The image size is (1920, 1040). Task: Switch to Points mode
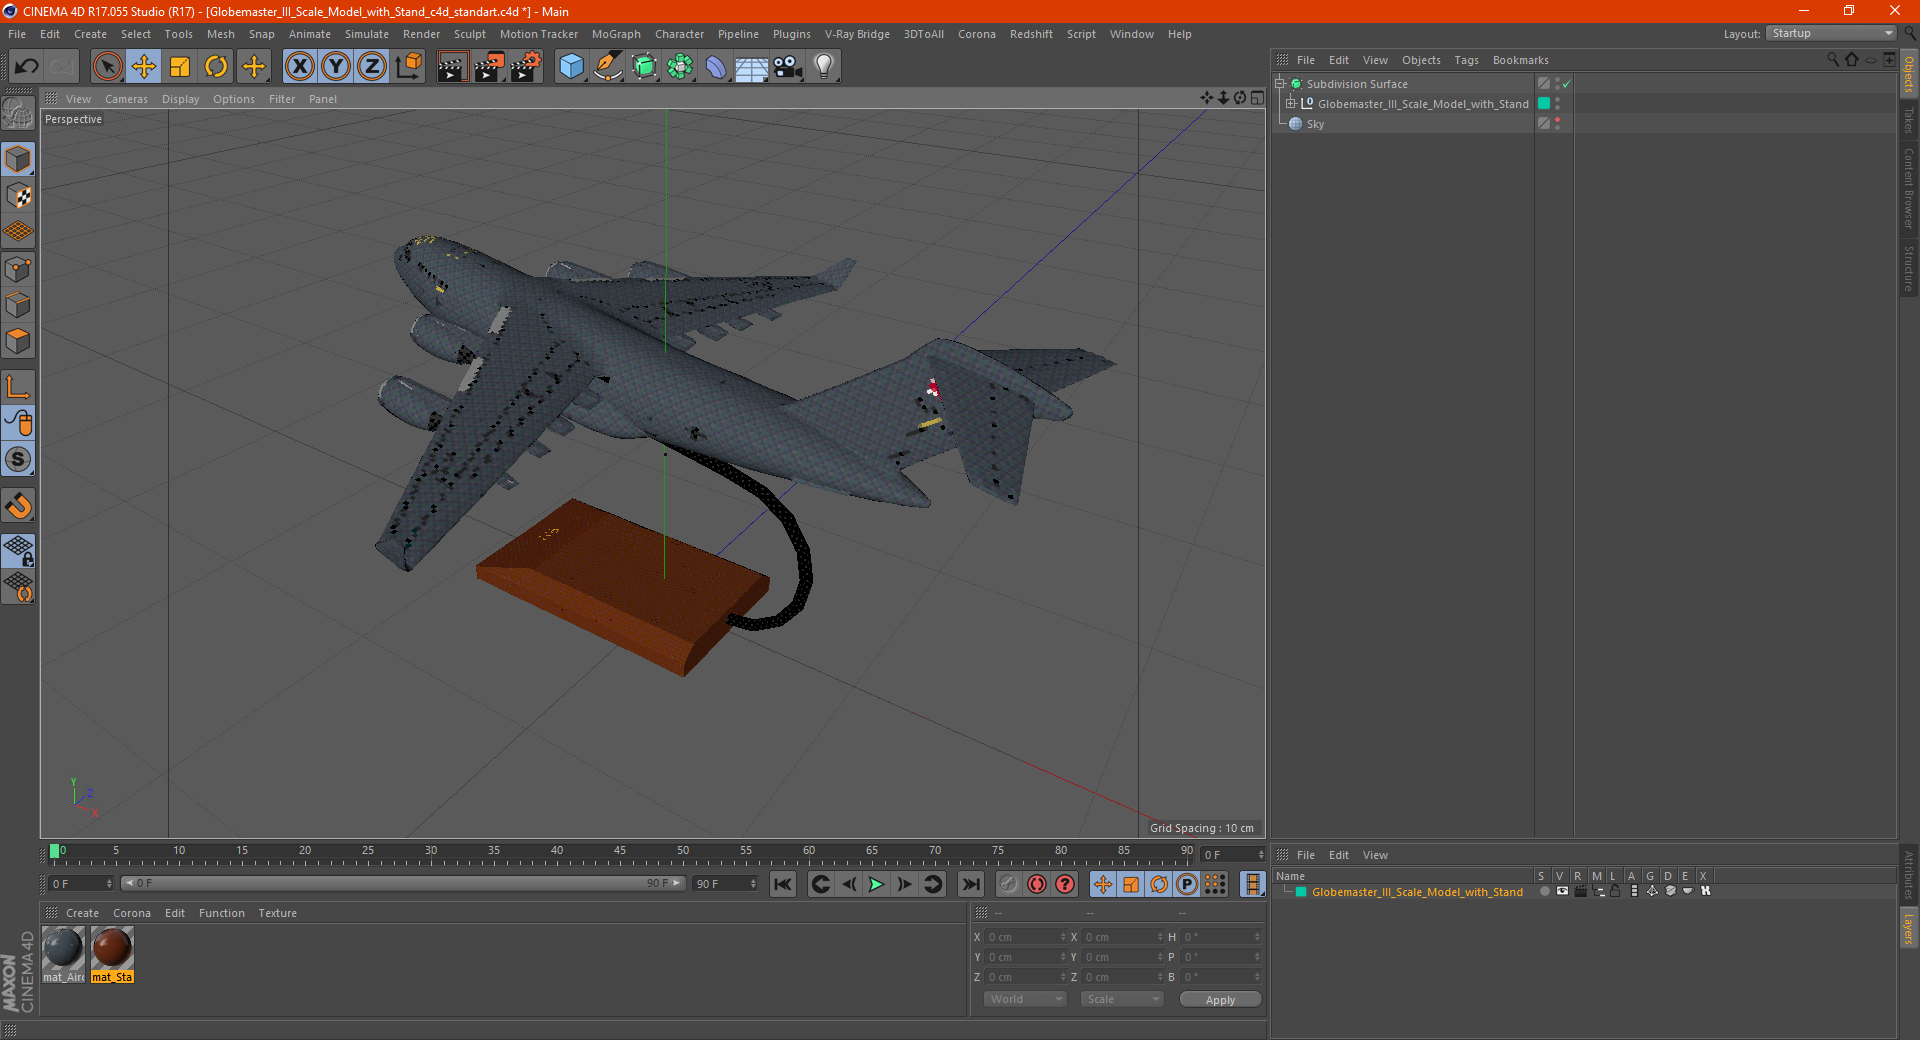(19, 269)
